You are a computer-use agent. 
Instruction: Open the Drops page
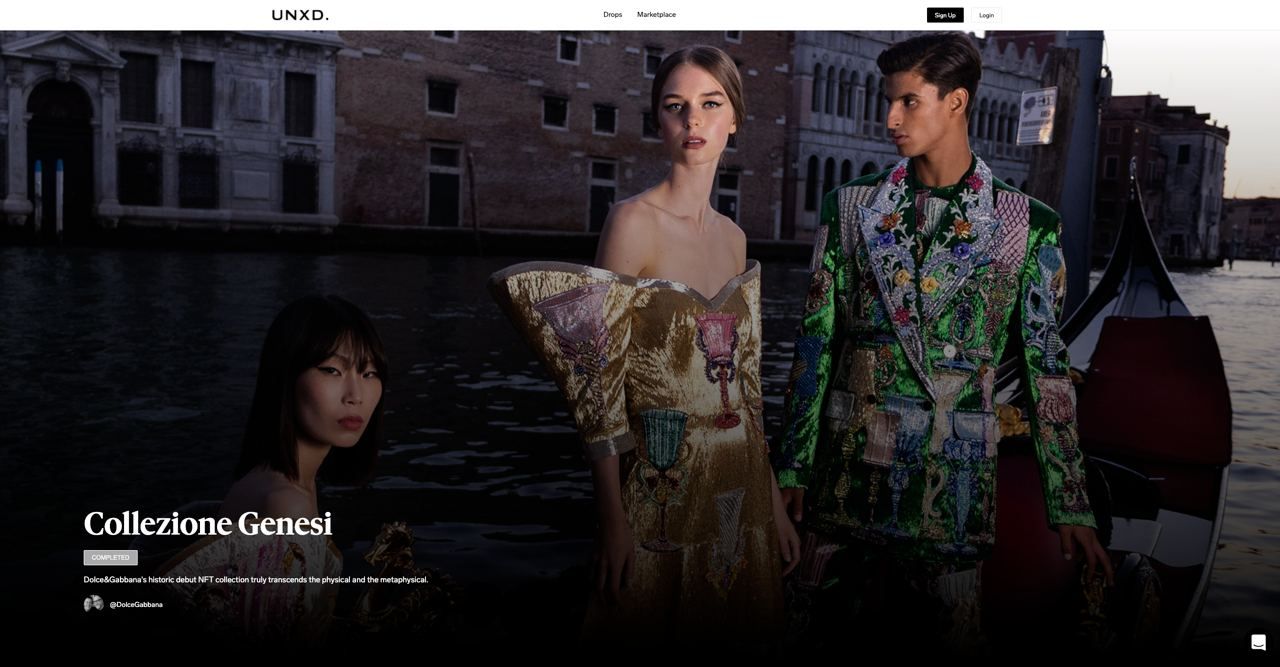(x=612, y=15)
